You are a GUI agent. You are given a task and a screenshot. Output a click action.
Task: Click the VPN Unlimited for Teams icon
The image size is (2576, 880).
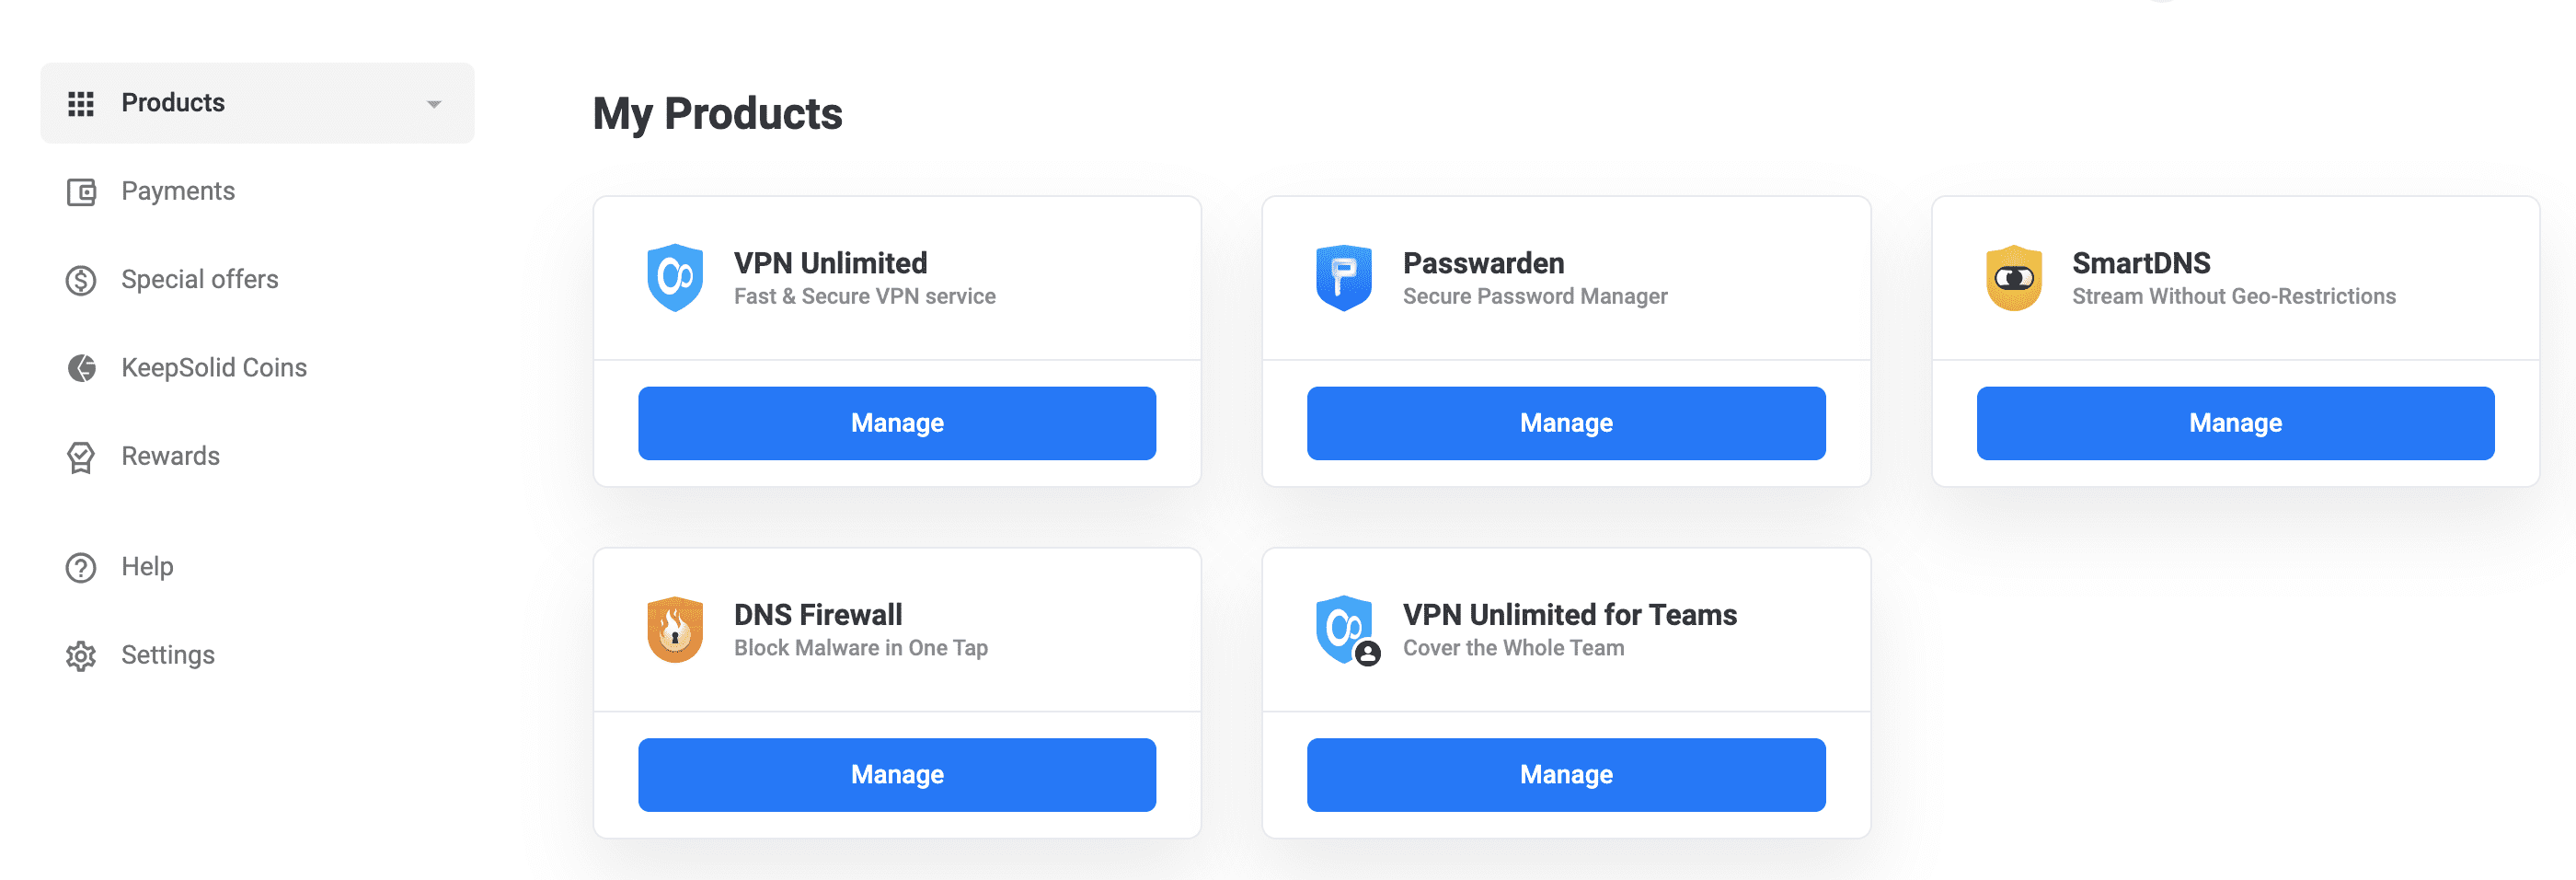(x=1346, y=630)
